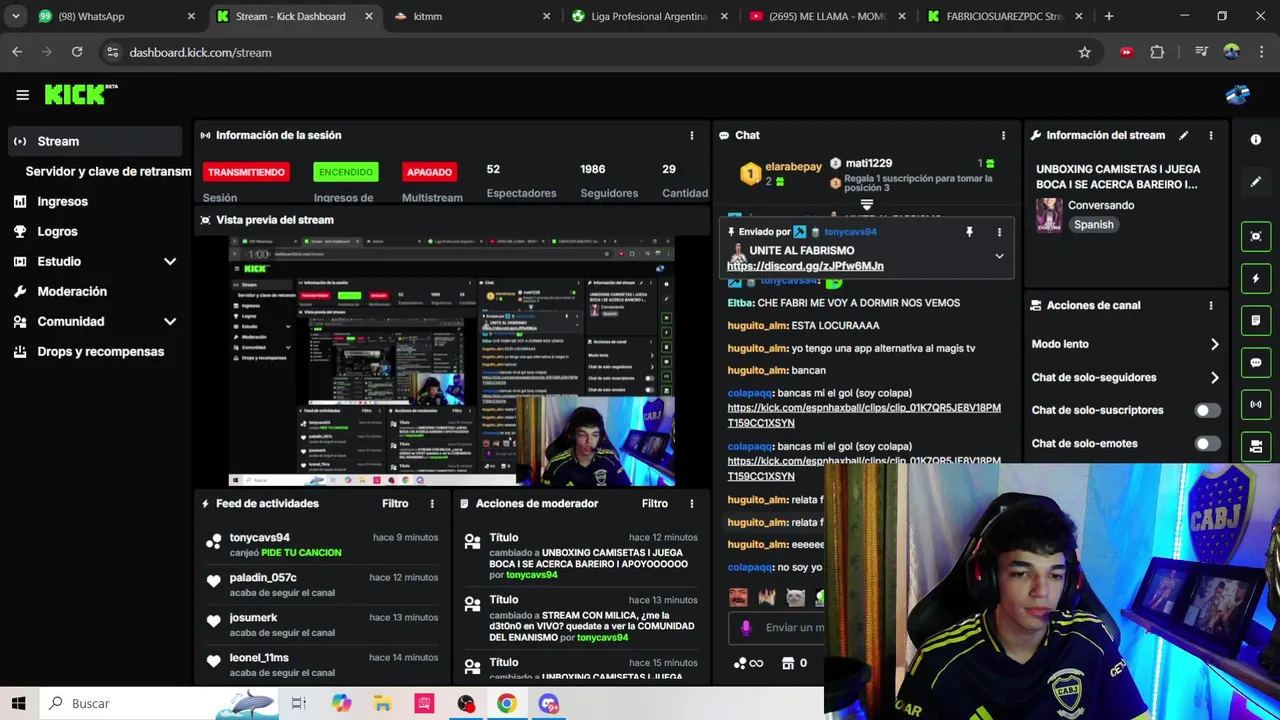The width and height of the screenshot is (1280, 720).
Task: Open session information panel options menu
Action: (691, 135)
